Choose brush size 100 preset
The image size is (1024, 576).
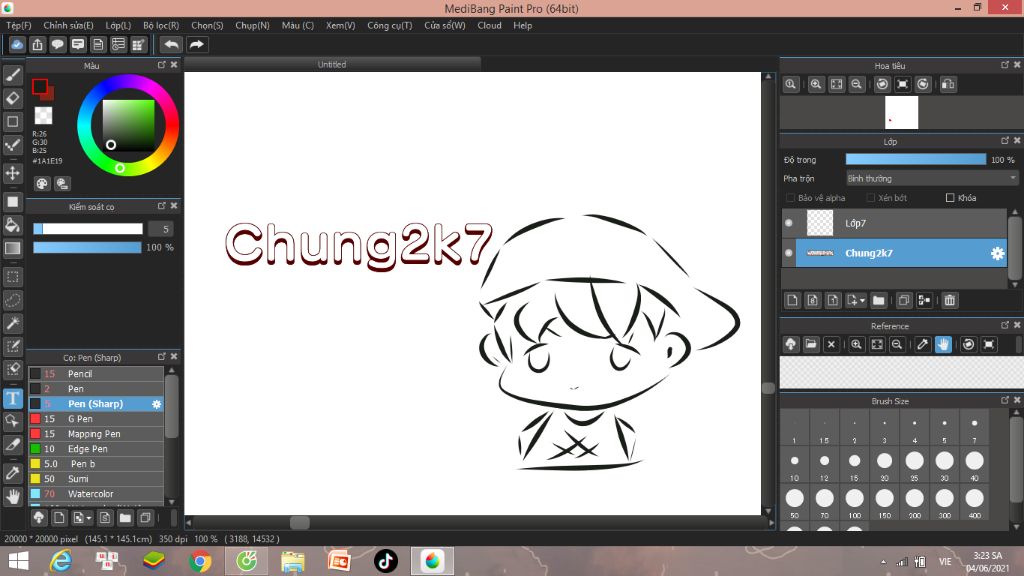click(x=854, y=502)
